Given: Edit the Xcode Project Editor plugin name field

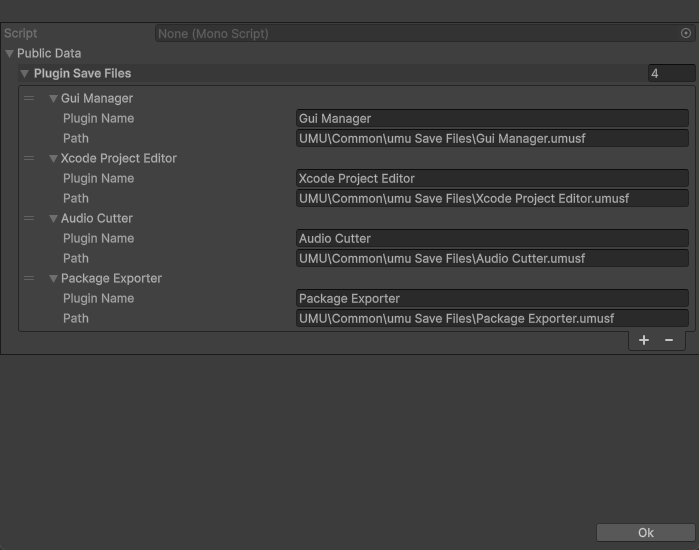Looking at the screenshot, I should (x=492, y=179).
